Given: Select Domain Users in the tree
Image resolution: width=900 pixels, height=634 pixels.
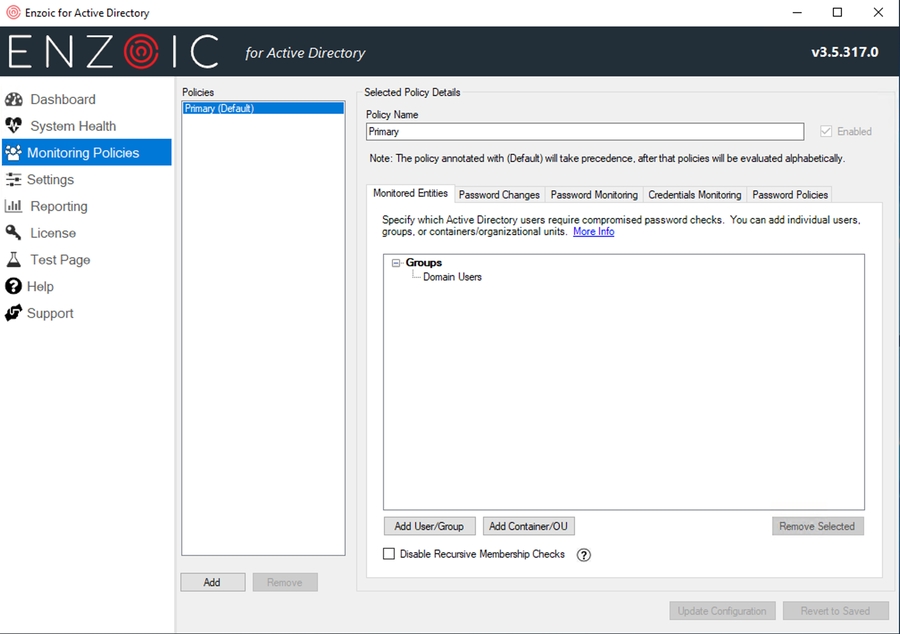Looking at the screenshot, I should pyautogui.click(x=452, y=277).
